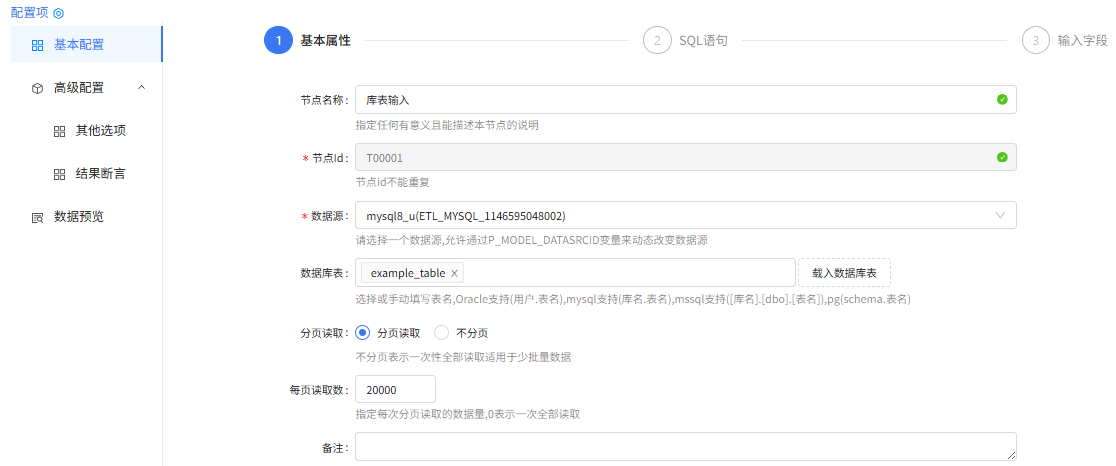1116x466 pixels.
Task: Open the 数据源 dropdown arrow
Action: (1001, 215)
